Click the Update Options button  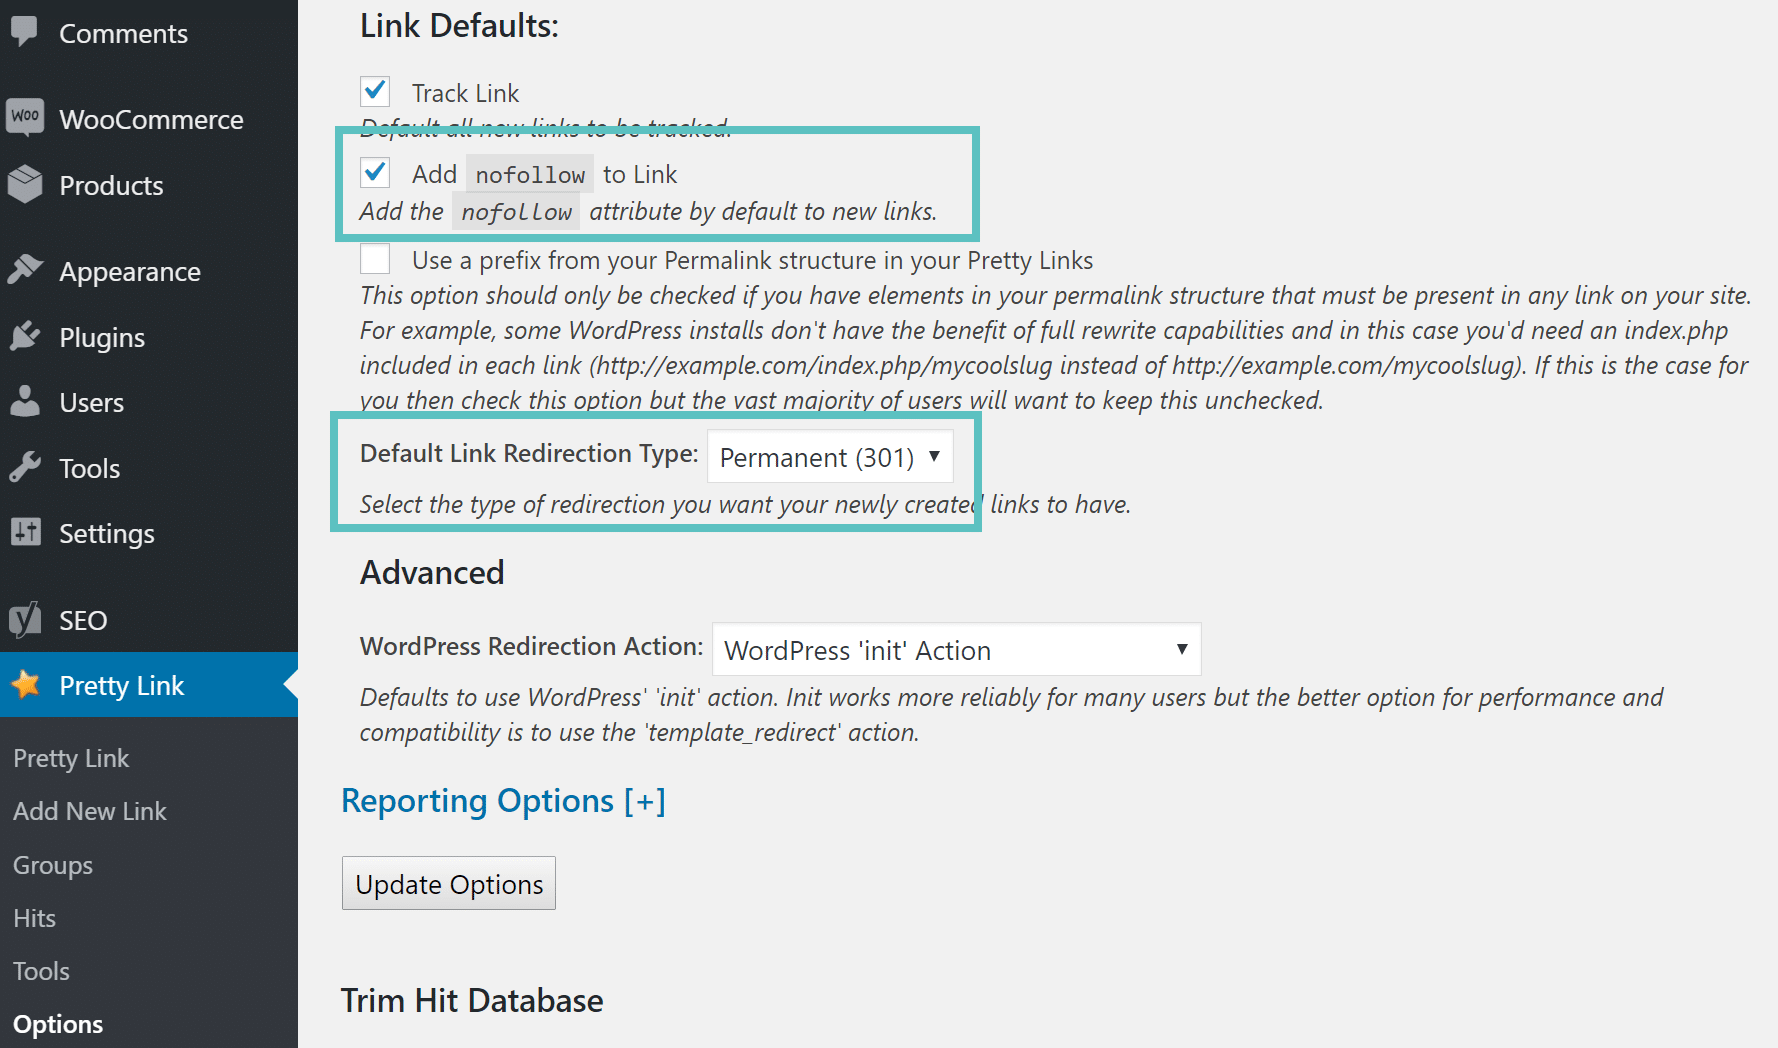tap(449, 883)
